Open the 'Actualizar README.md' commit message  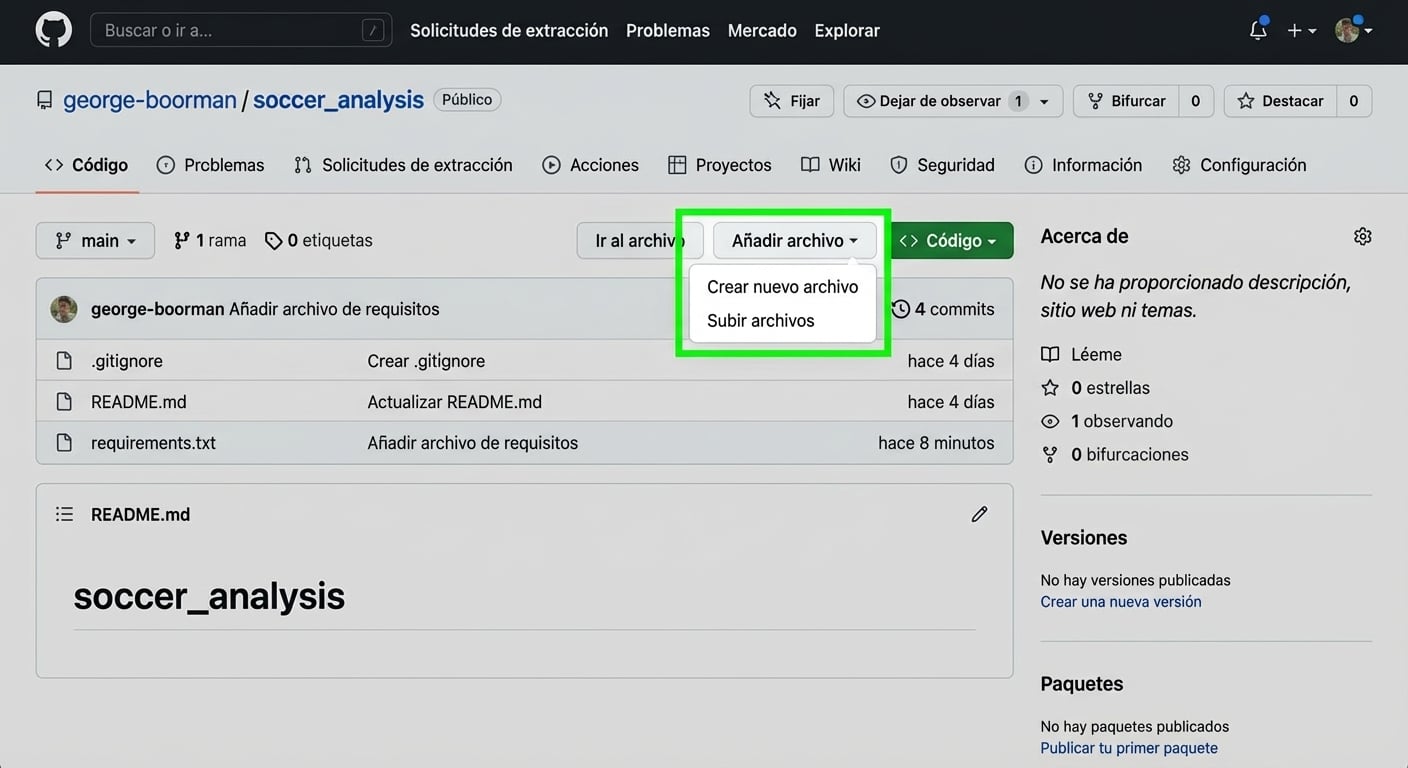[x=455, y=402]
